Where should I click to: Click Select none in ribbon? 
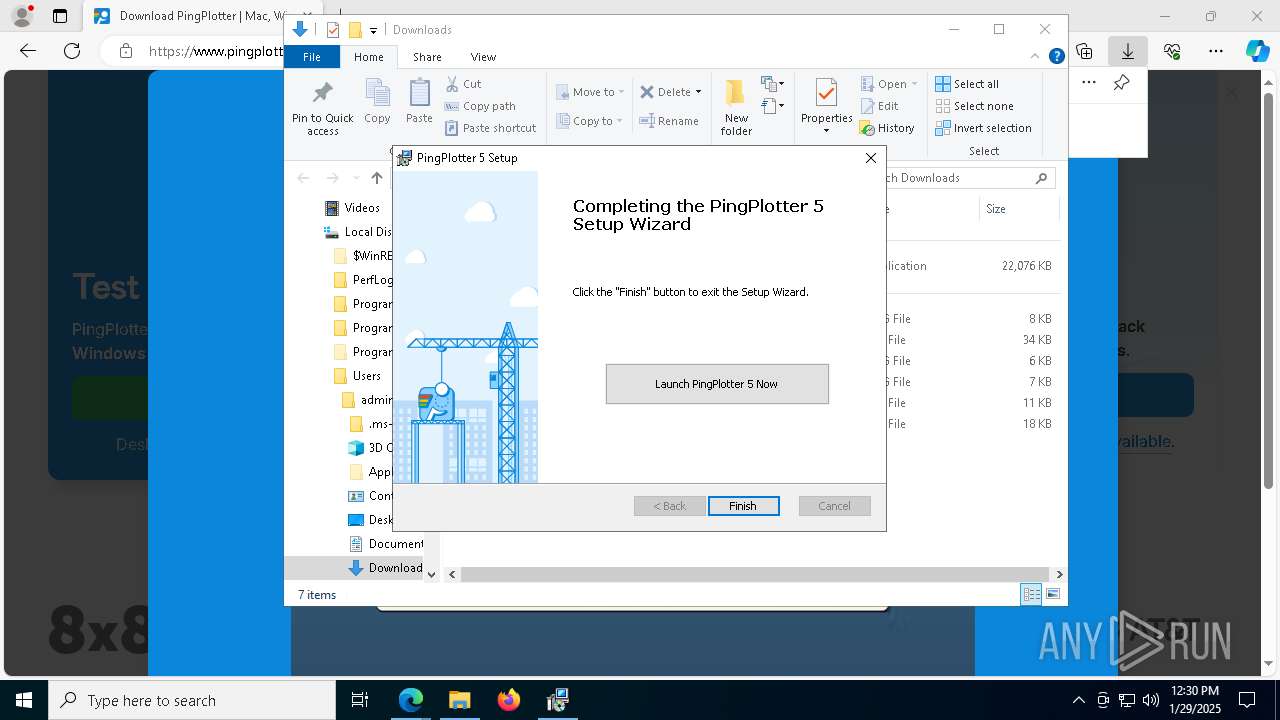[x=974, y=106]
